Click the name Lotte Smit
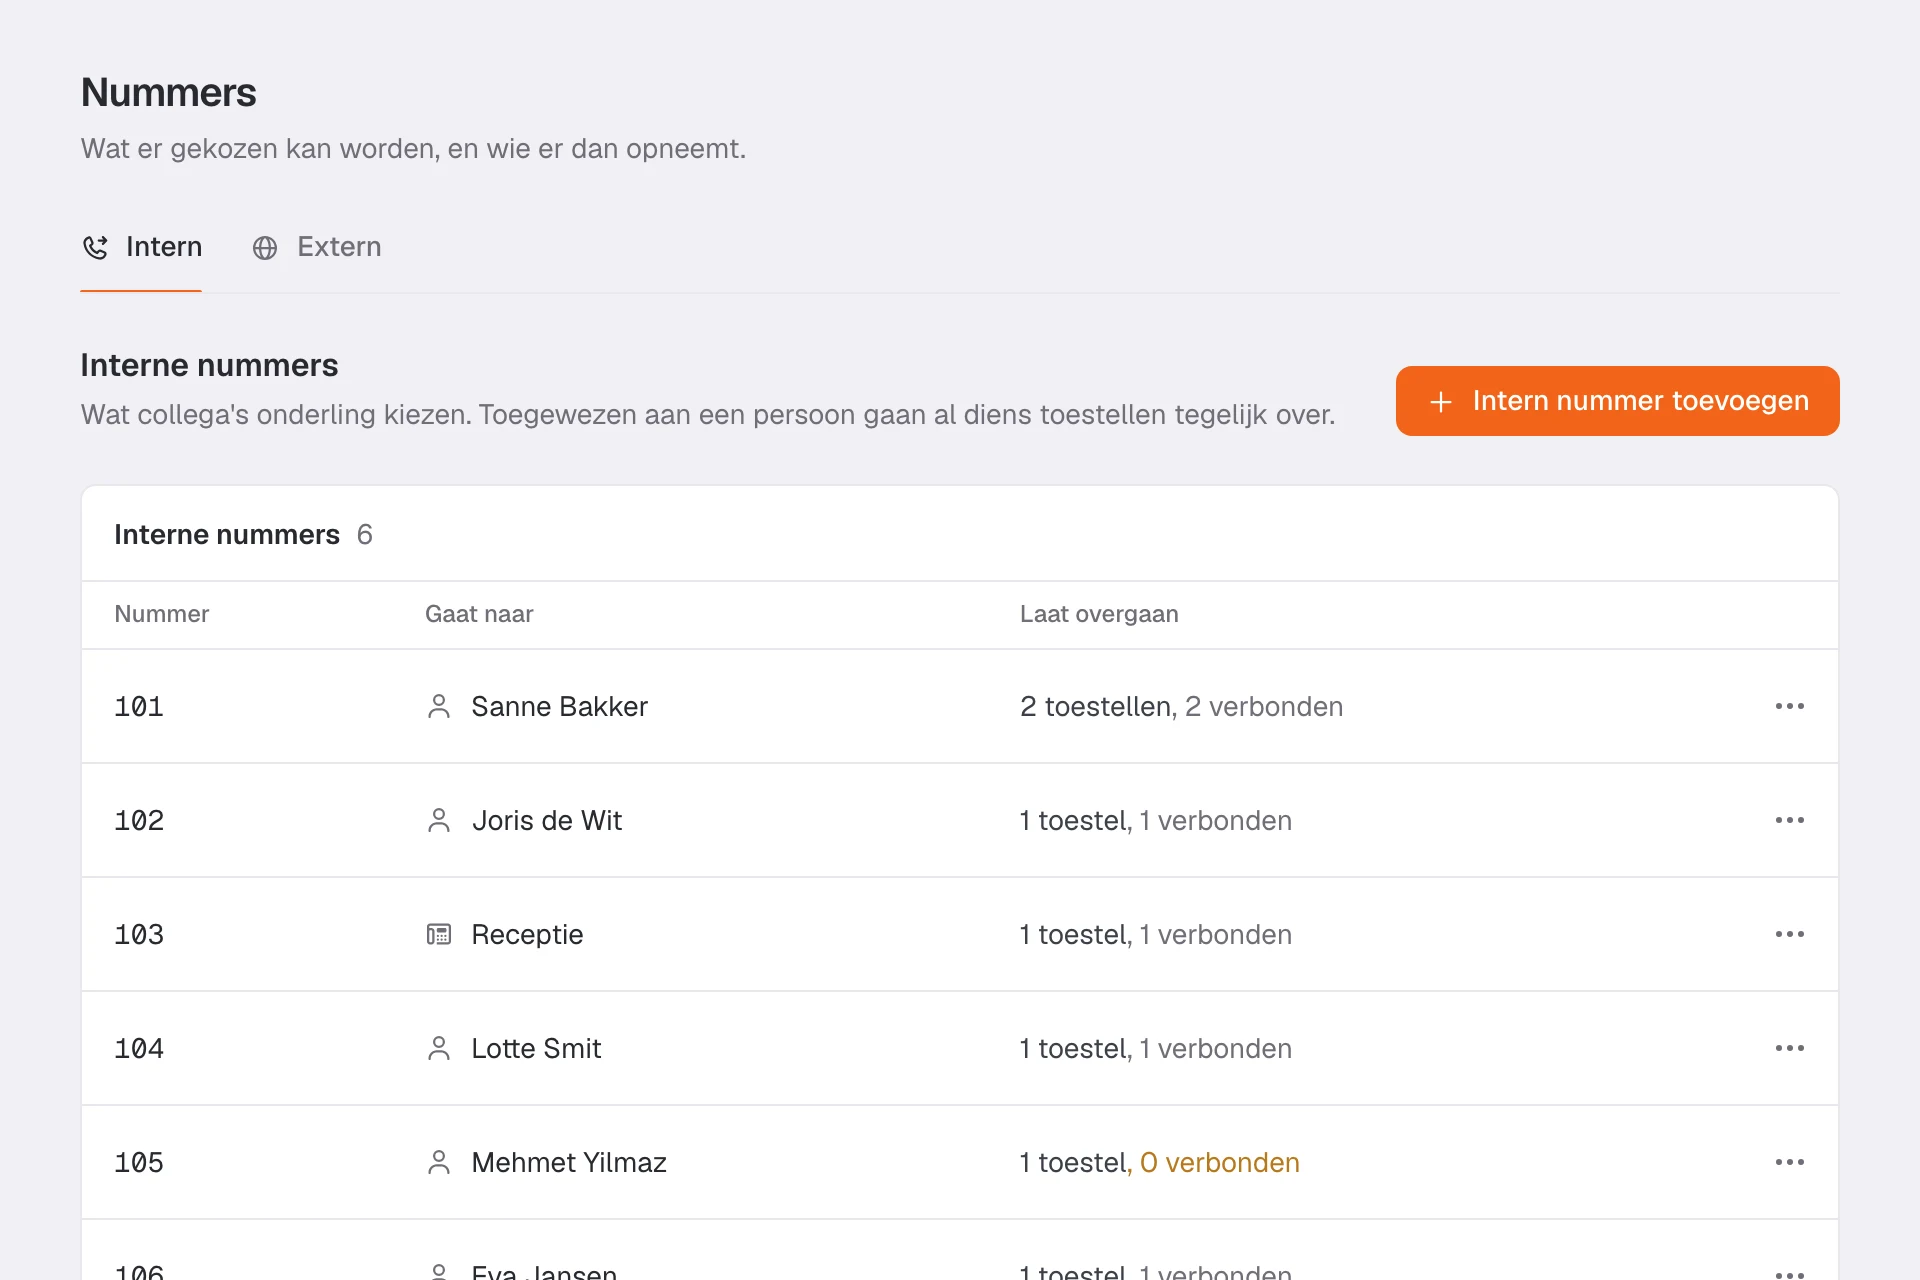1920x1280 pixels. 536,1049
